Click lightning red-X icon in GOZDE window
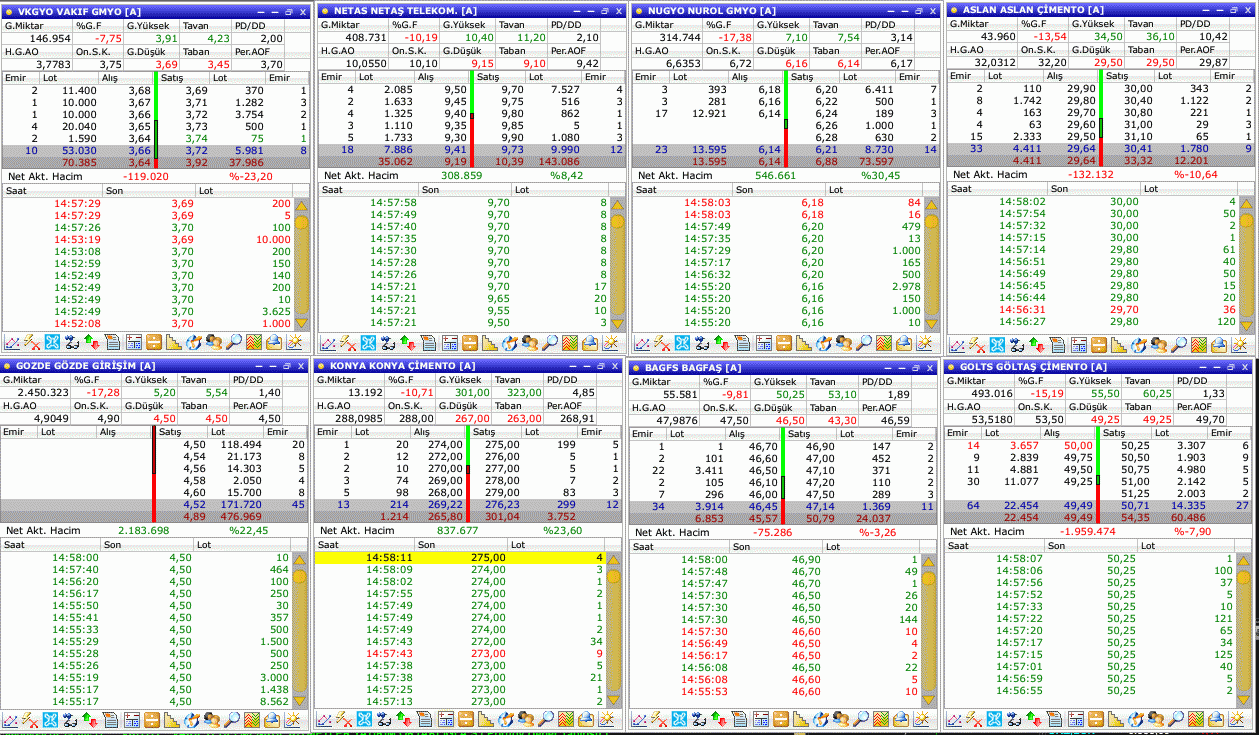The height and width of the screenshot is (735, 1259). point(30,719)
